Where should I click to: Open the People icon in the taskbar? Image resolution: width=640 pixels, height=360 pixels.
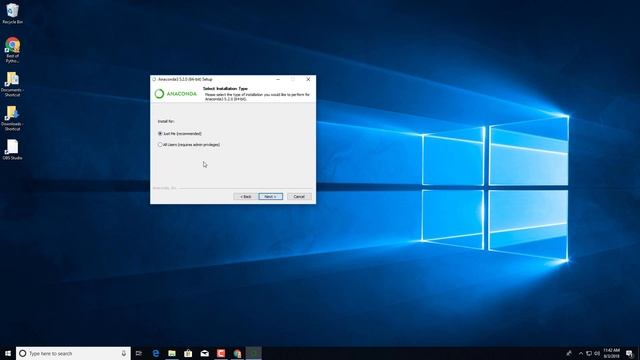pyautogui.click(x=569, y=353)
